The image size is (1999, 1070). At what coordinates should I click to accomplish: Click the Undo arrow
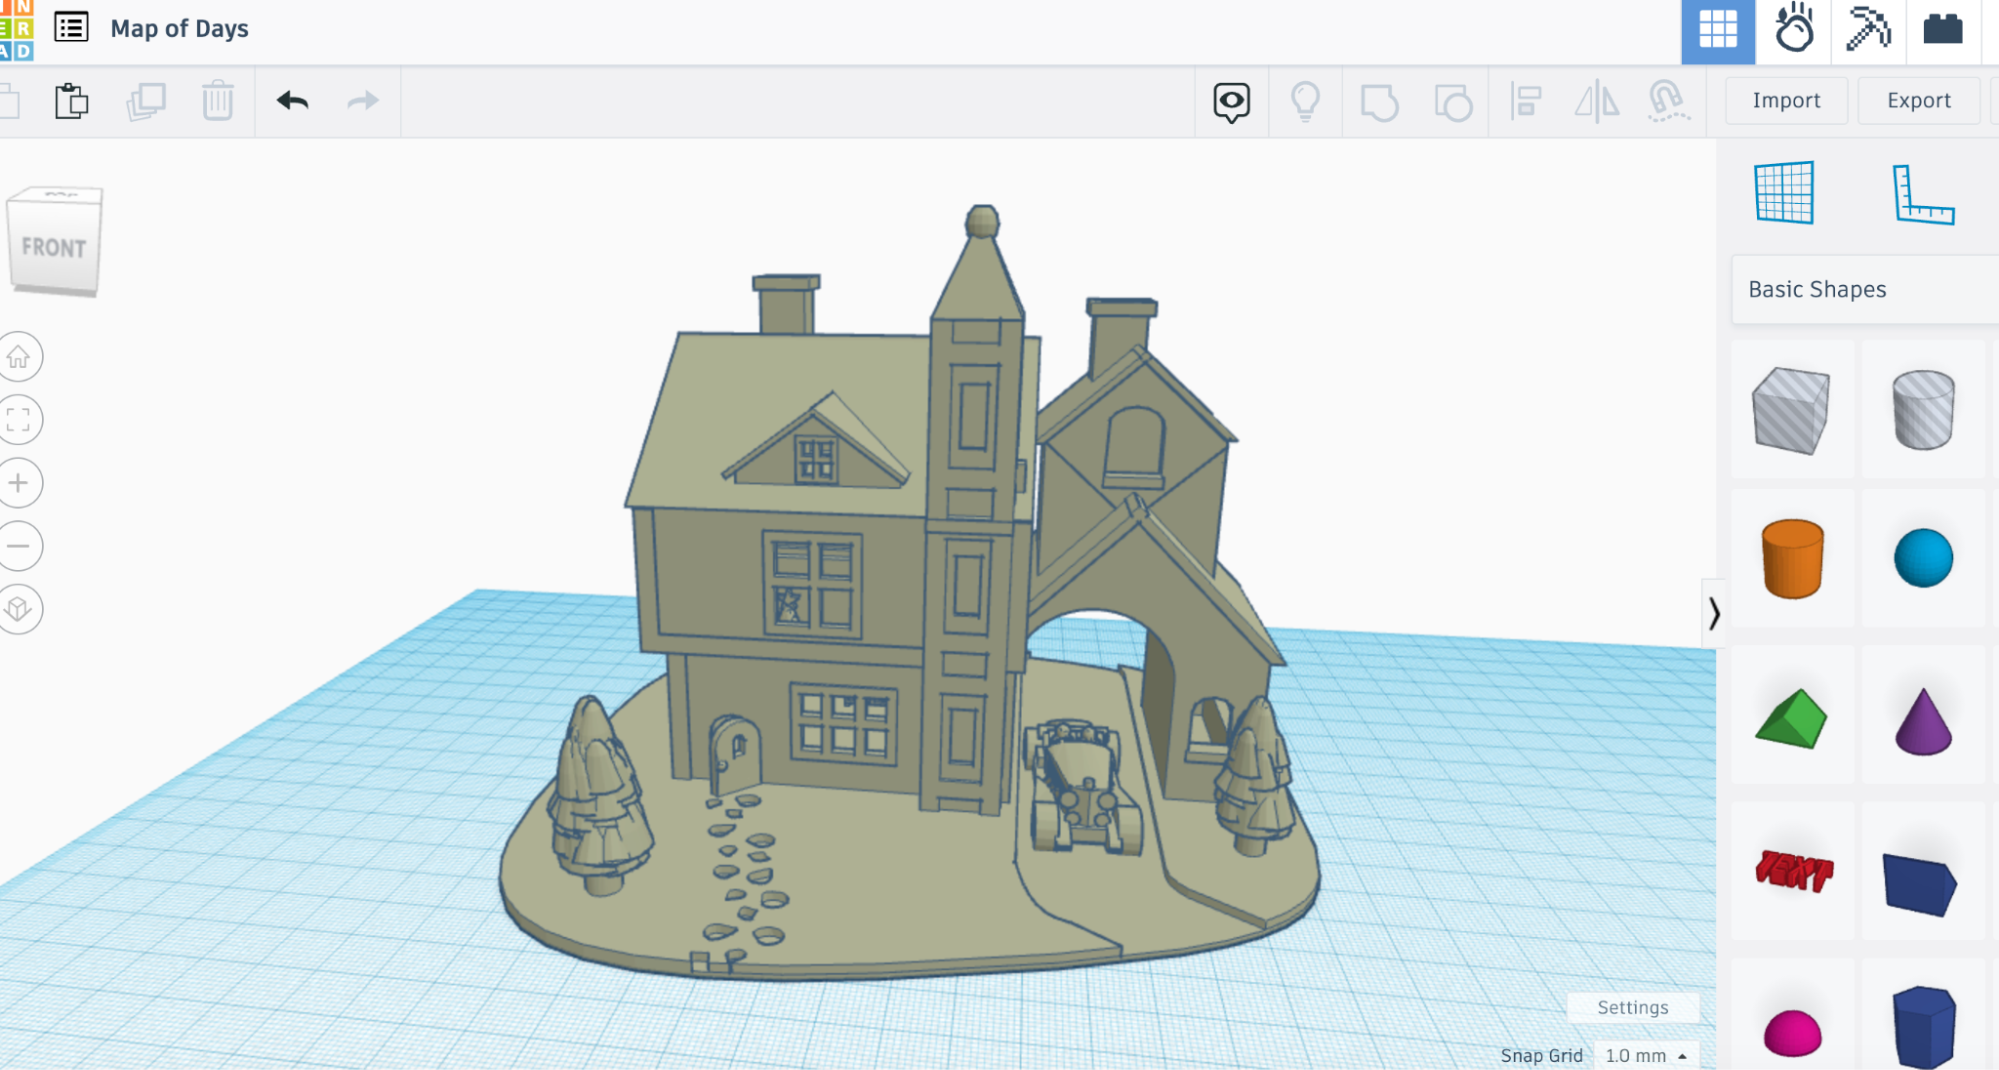point(292,101)
